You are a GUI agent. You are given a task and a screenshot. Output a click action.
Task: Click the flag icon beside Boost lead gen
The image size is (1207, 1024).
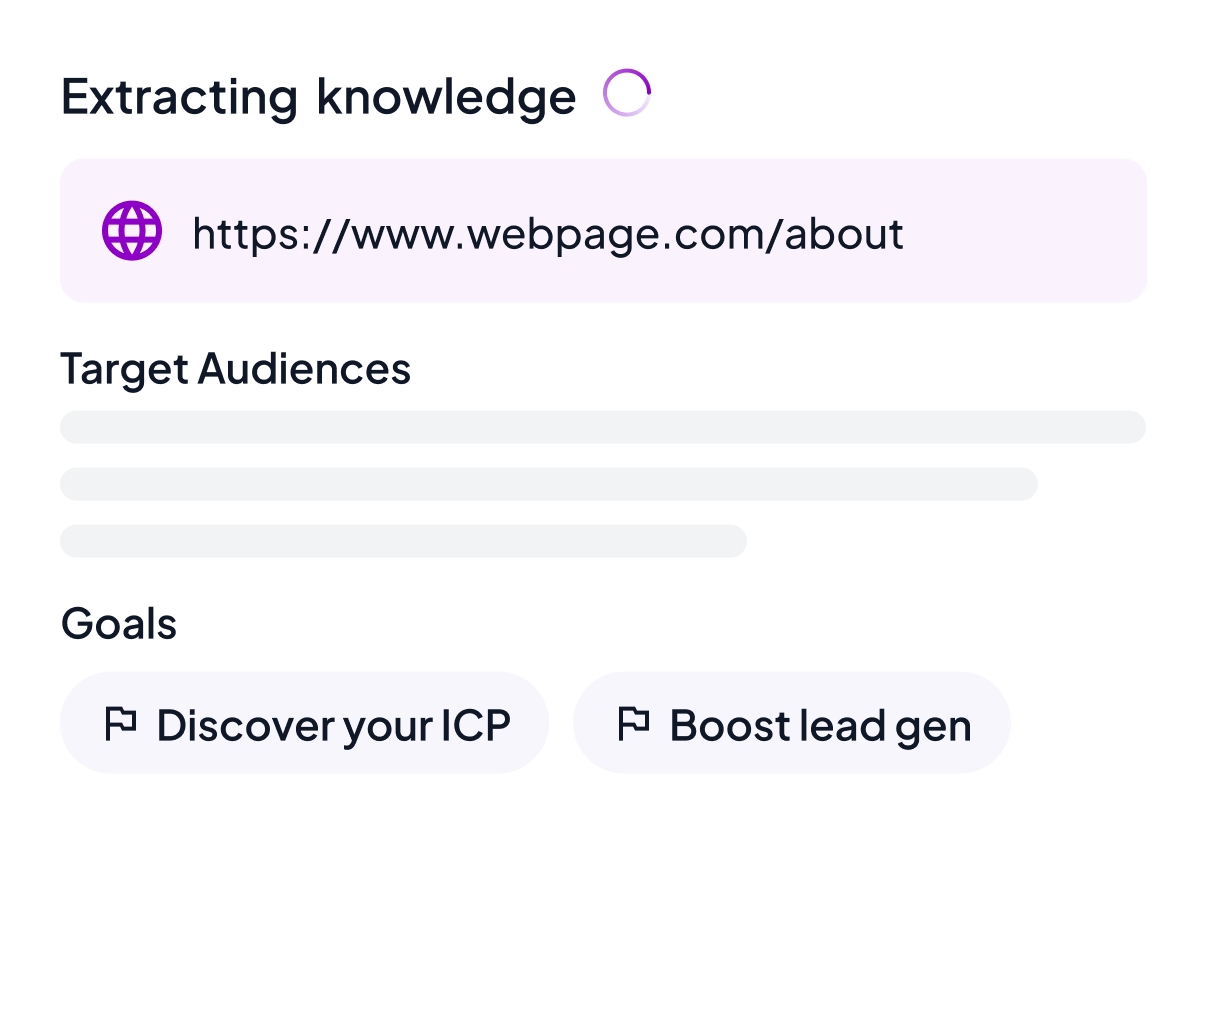point(634,723)
